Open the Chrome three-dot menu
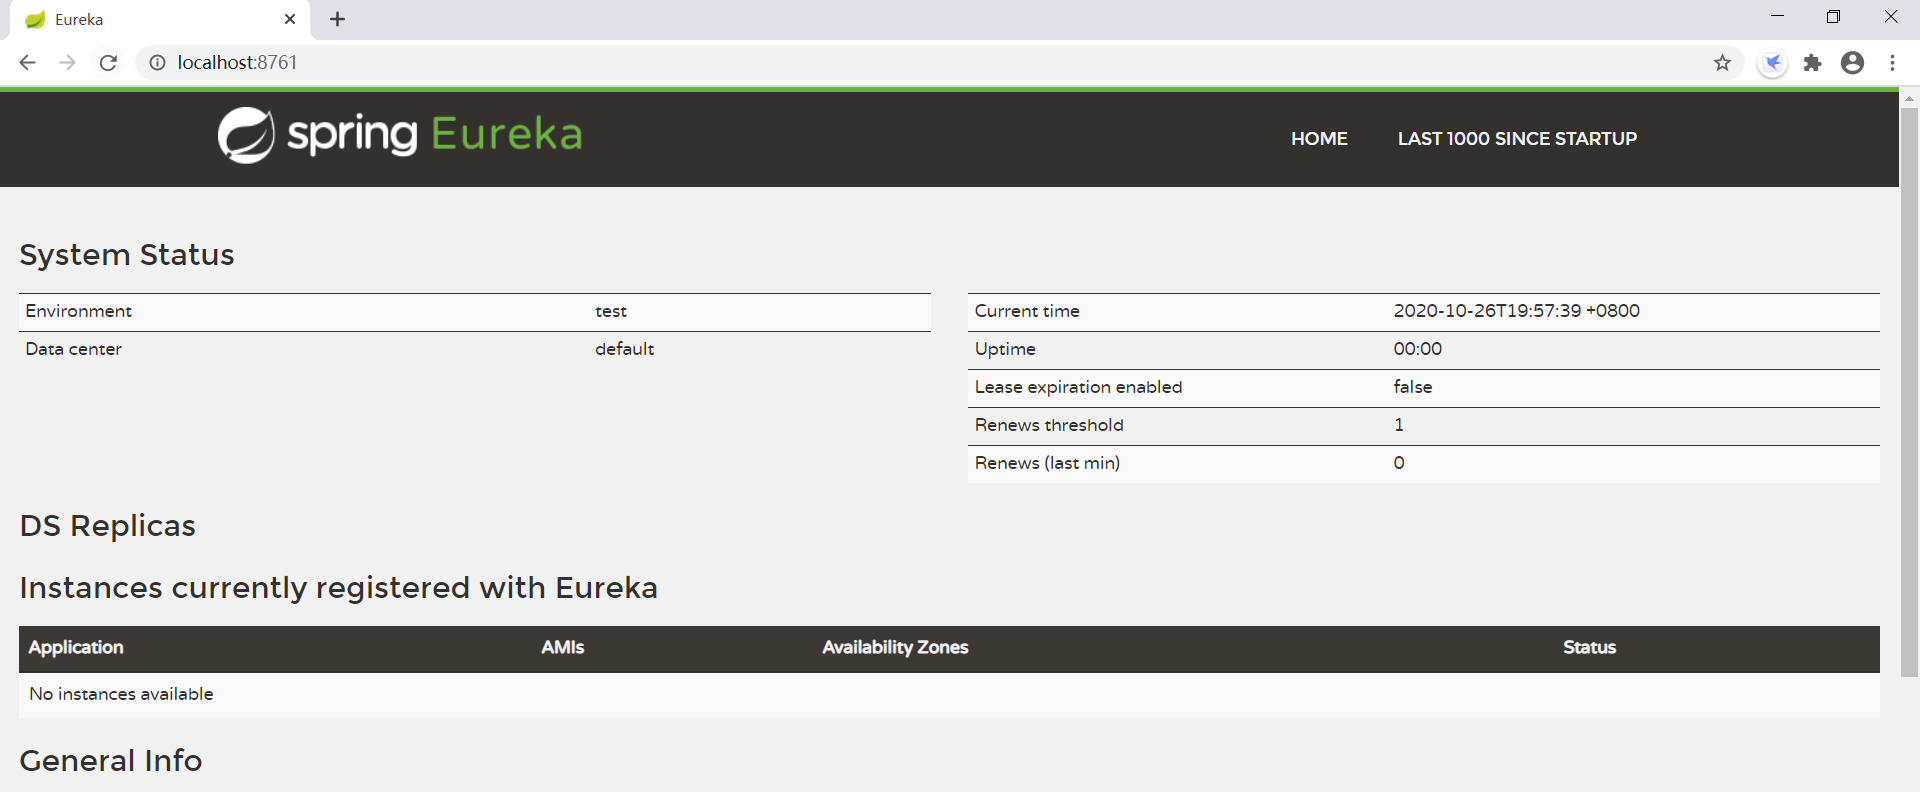1920x792 pixels. 1892,63
